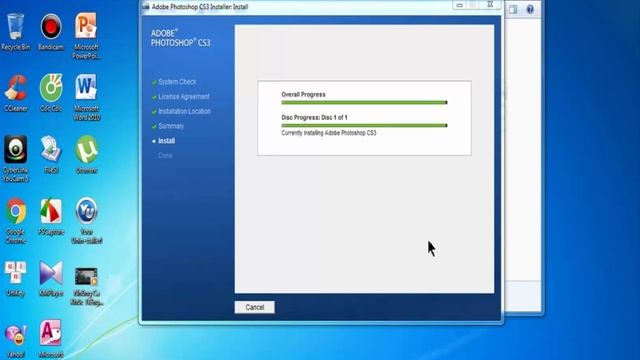Select the Summary step in sidebar

click(x=171, y=126)
